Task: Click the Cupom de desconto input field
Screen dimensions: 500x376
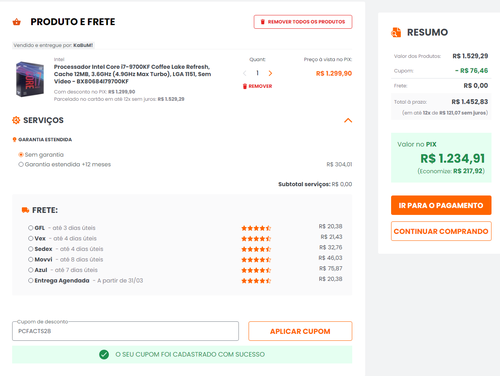Action: click(125, 331)
